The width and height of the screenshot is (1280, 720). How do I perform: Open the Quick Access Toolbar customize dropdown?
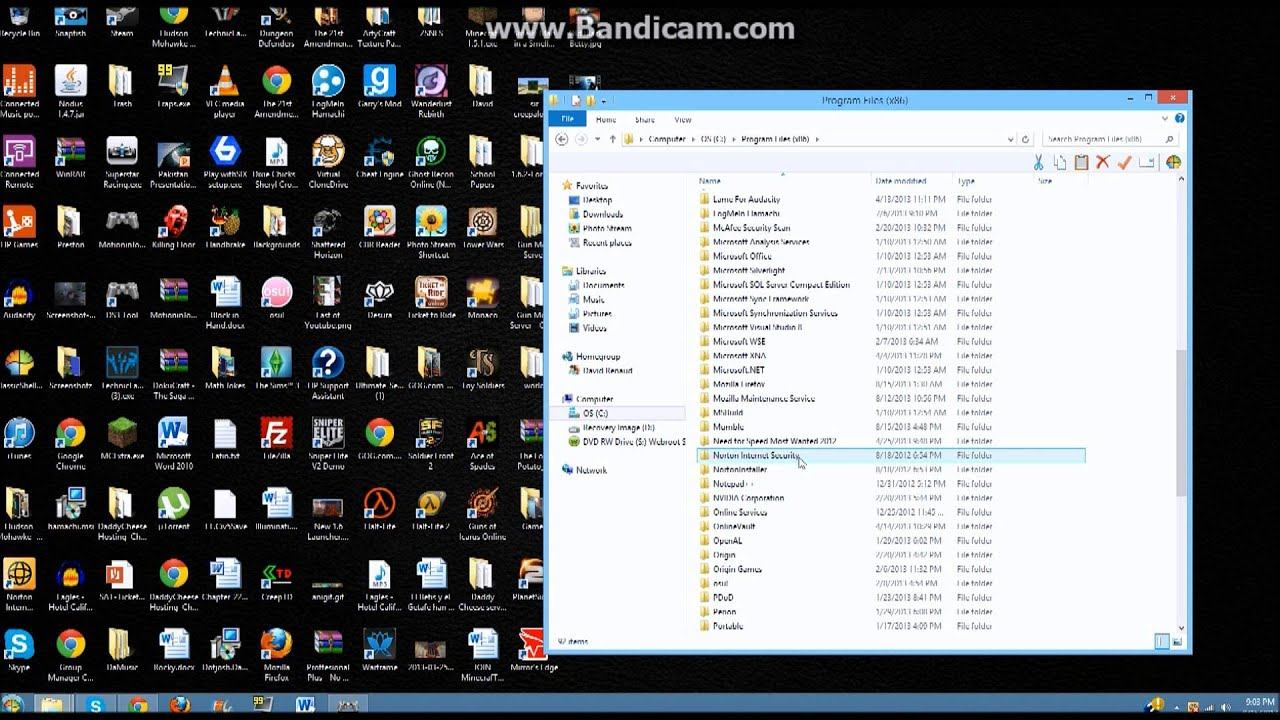pos(603,100)
